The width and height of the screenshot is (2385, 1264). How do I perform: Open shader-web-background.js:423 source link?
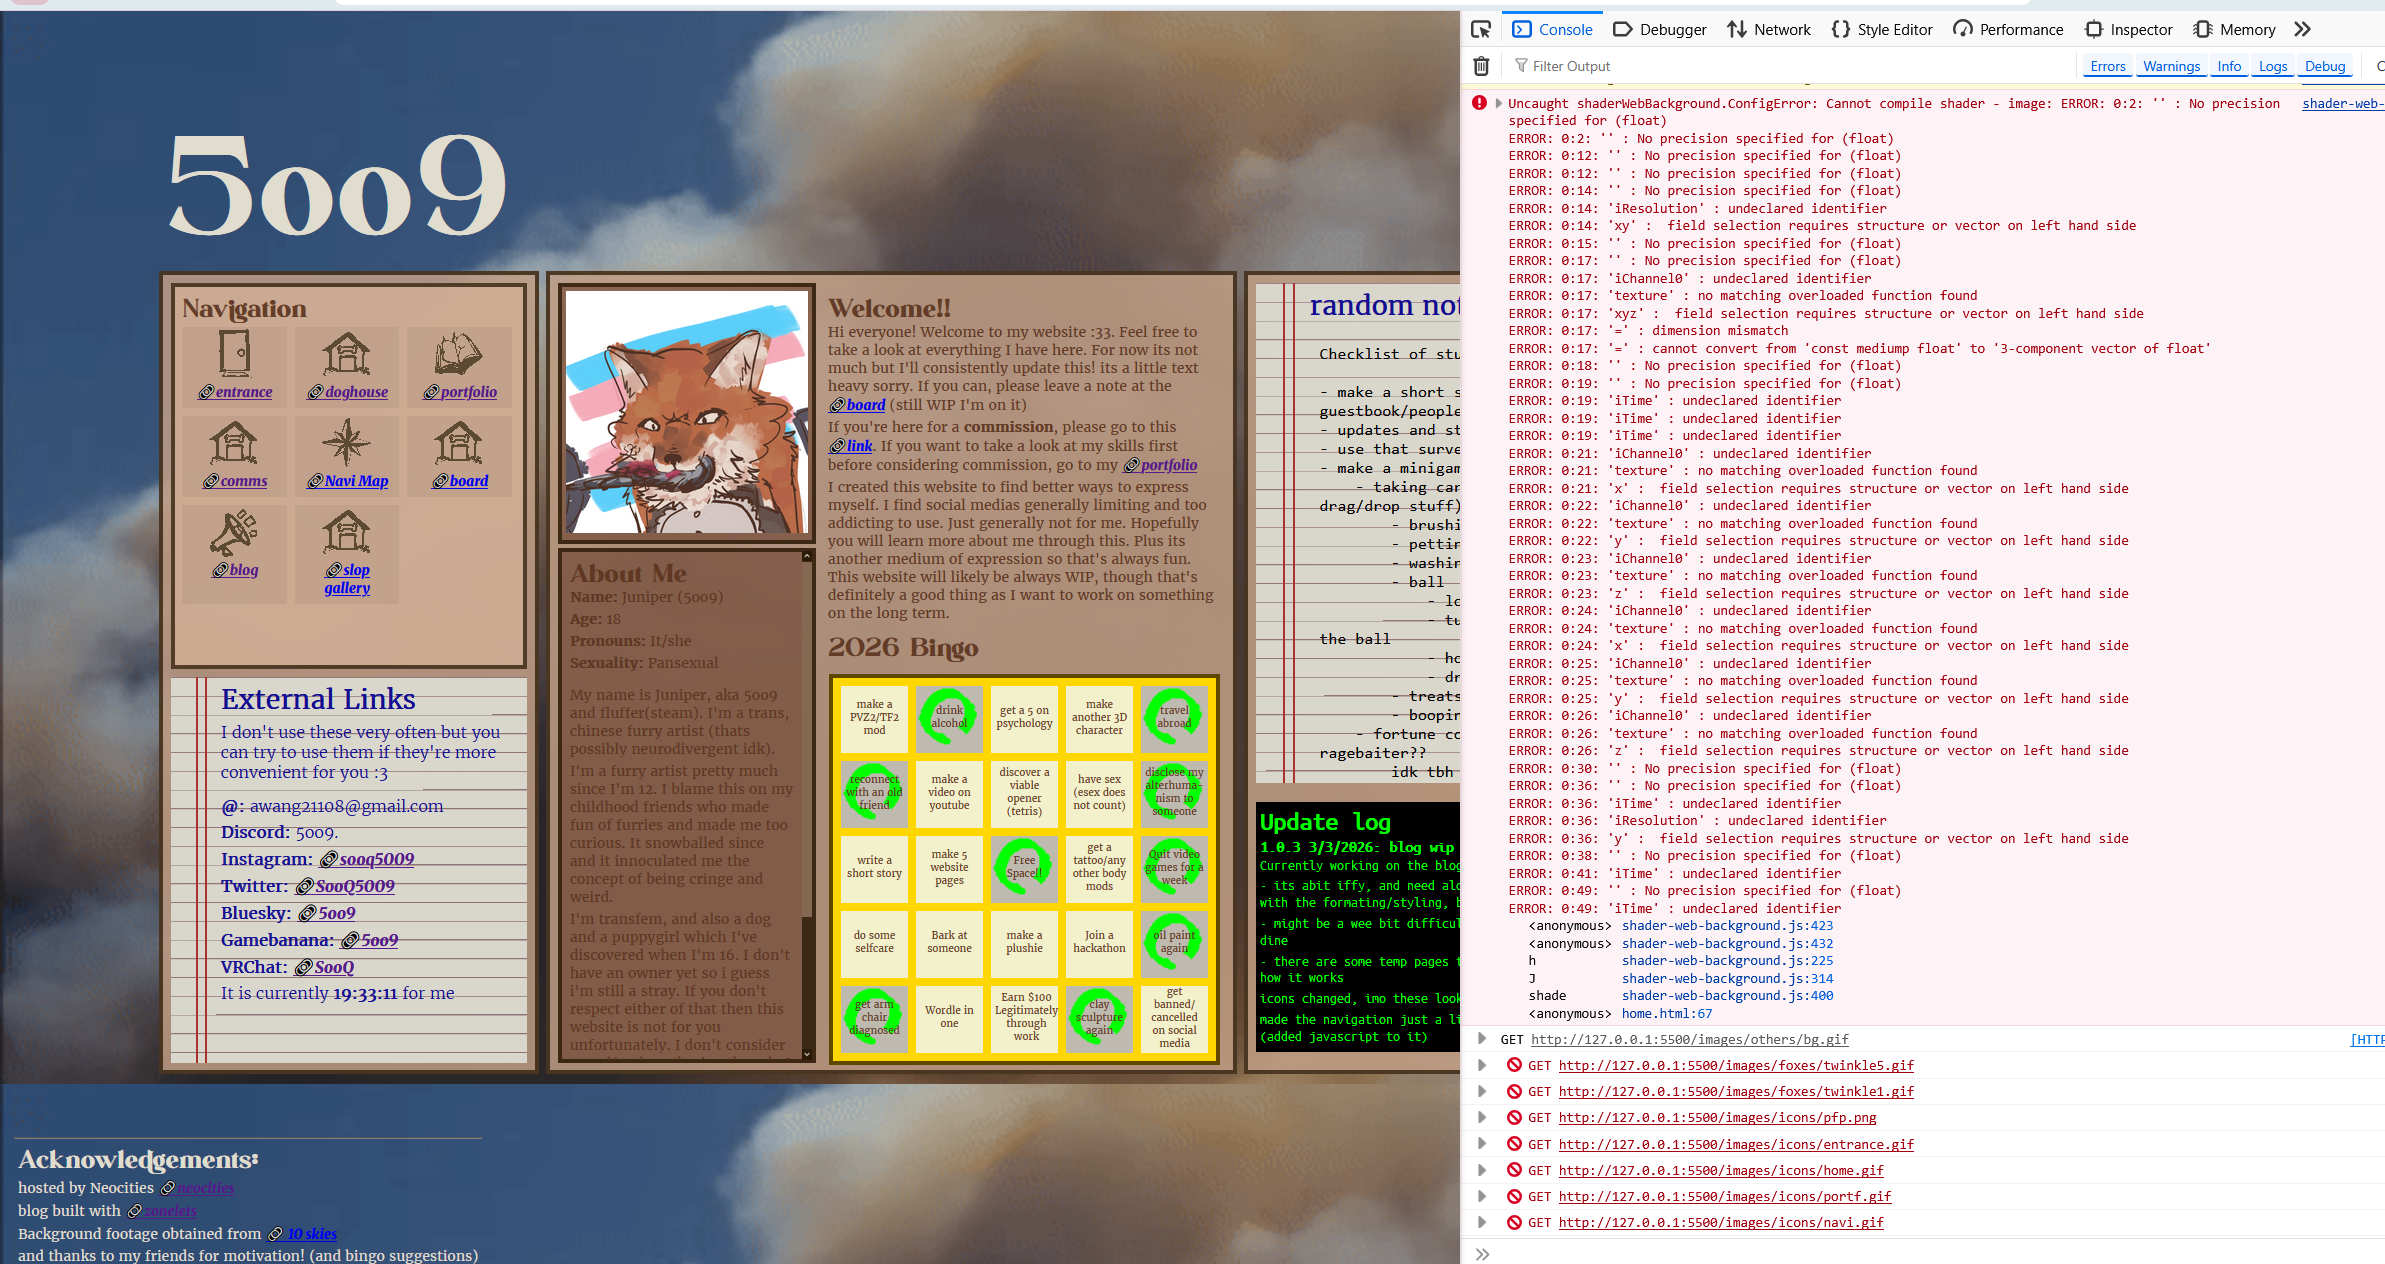click(1727, 926)
